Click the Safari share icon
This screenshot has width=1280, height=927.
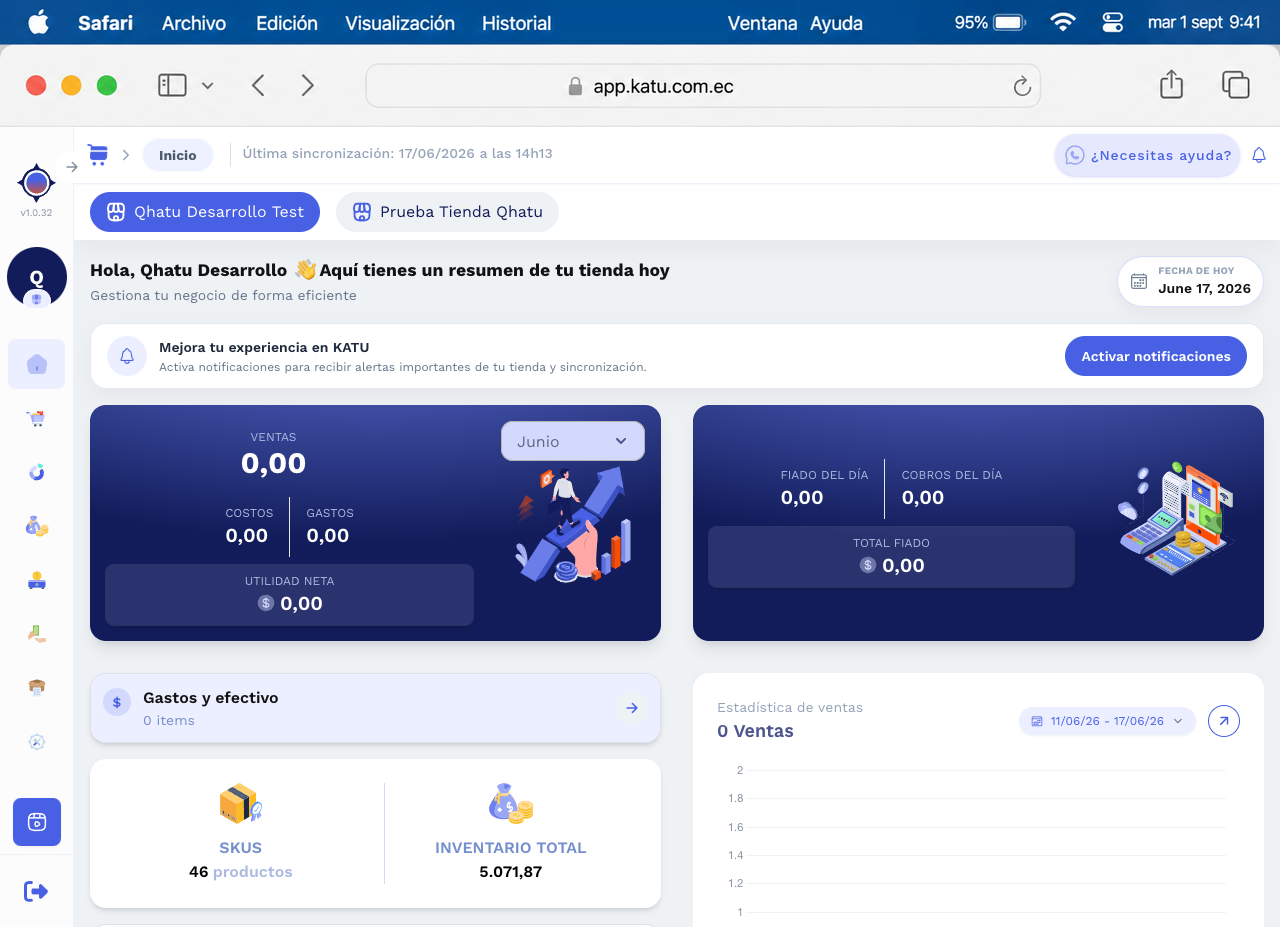pos(1171,85)
